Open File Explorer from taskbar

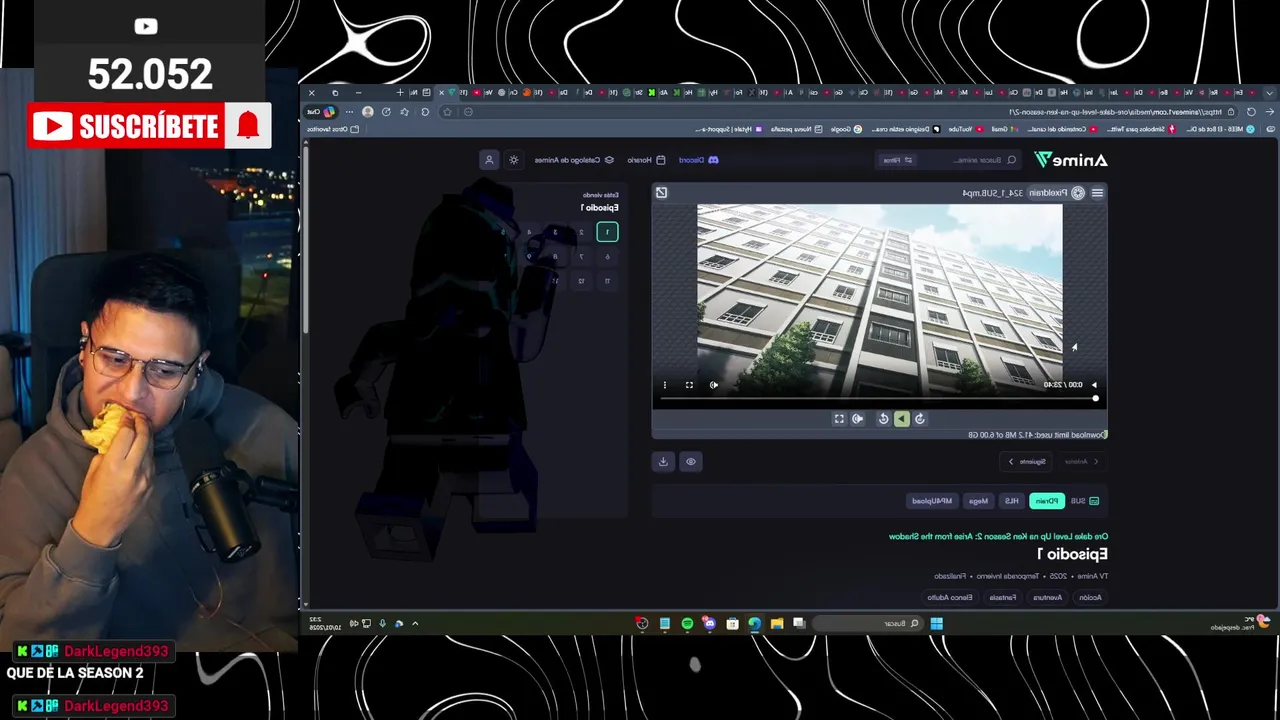coord(776,624)
